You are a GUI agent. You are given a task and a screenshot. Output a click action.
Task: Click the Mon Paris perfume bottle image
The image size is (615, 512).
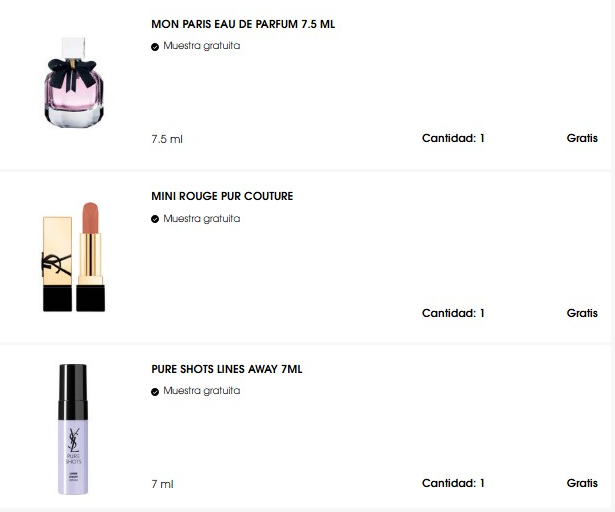[x=74, y=82]
